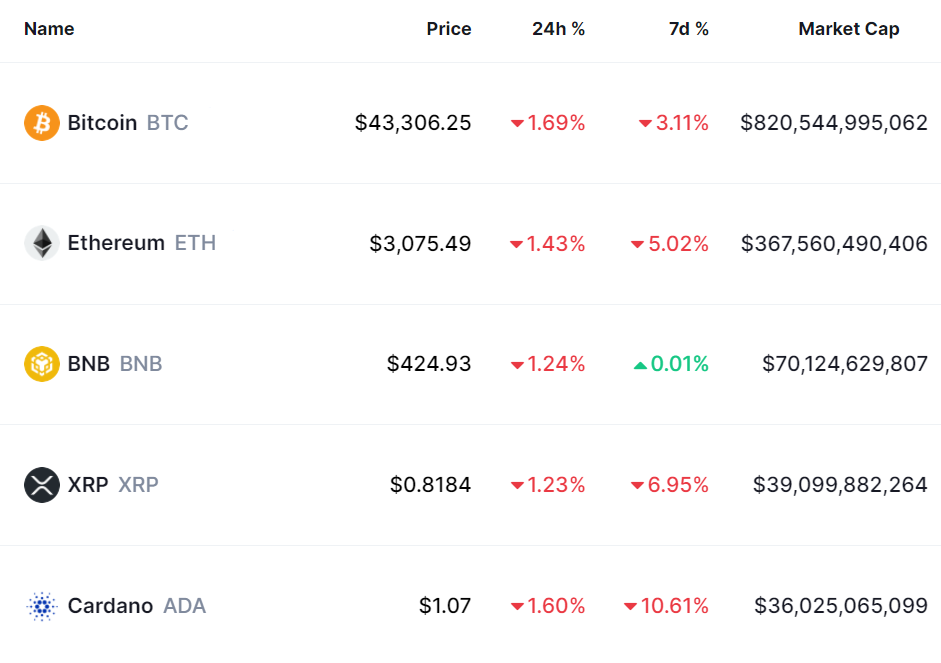Click the Cardano blue dotted logo icon
Screen dimensions: 941x663
tap(42, 606)
